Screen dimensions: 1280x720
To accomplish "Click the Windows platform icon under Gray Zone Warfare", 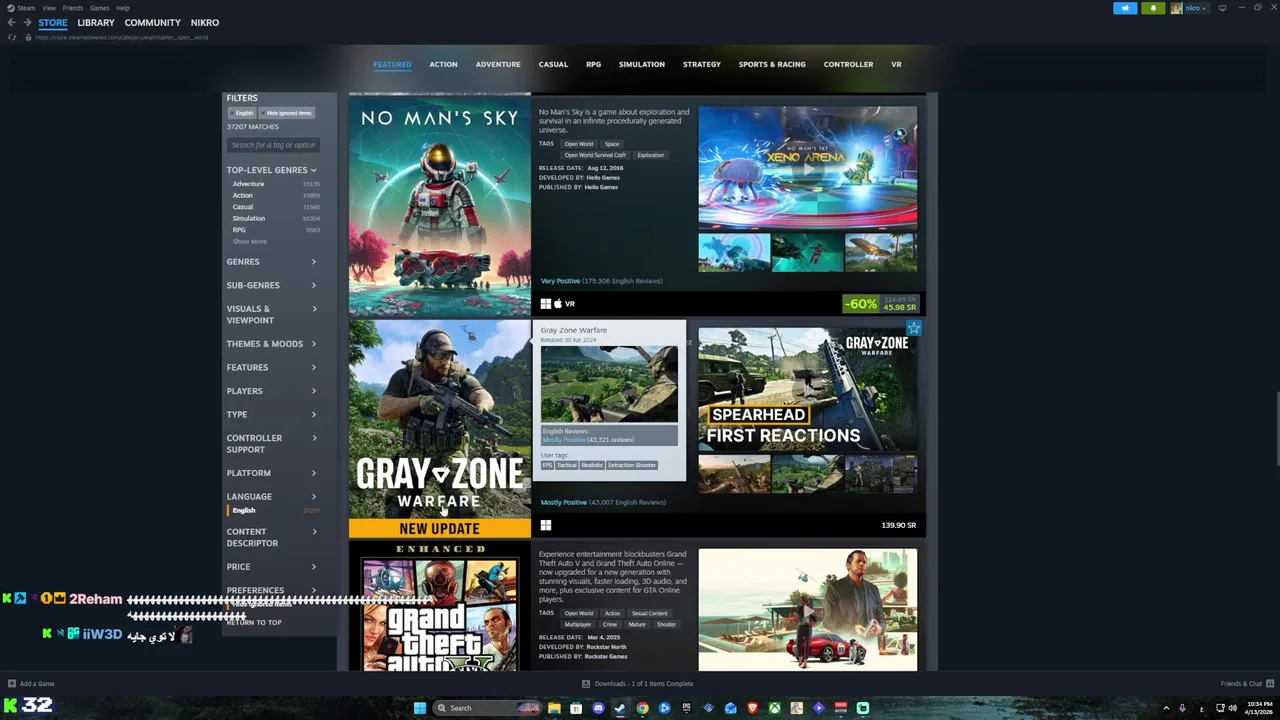I will (x=546, y=525).
